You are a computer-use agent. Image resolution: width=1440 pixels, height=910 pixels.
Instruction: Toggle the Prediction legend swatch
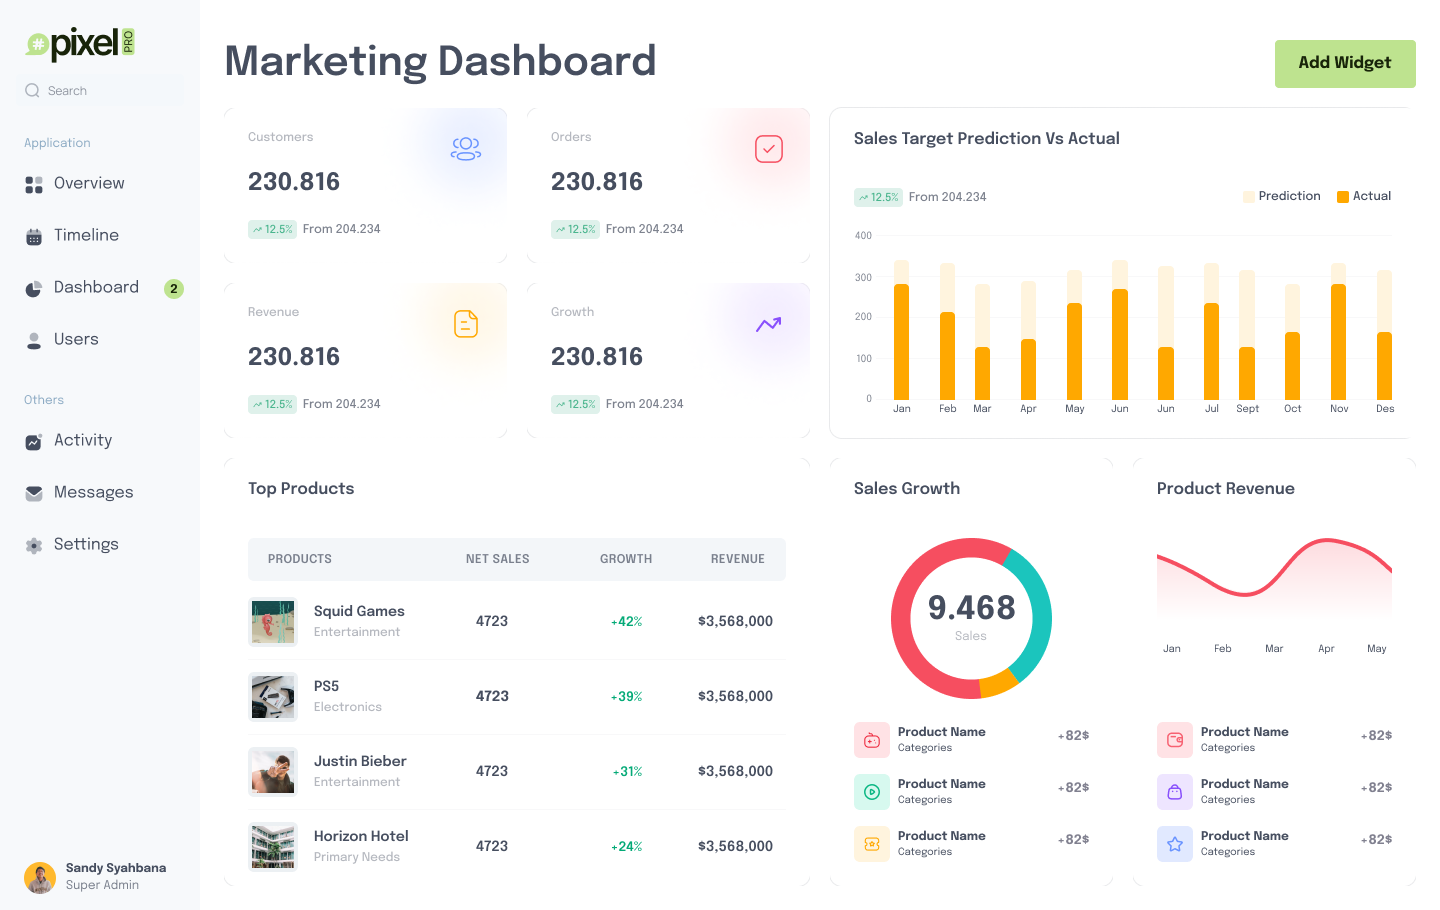pos(1249,197)
